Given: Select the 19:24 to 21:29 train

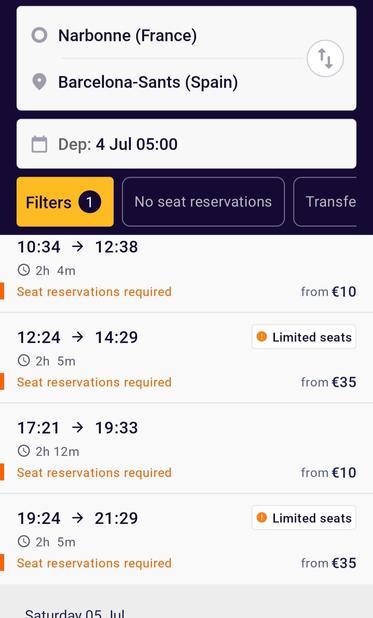Looking at the screenshot, I should 186,538.
